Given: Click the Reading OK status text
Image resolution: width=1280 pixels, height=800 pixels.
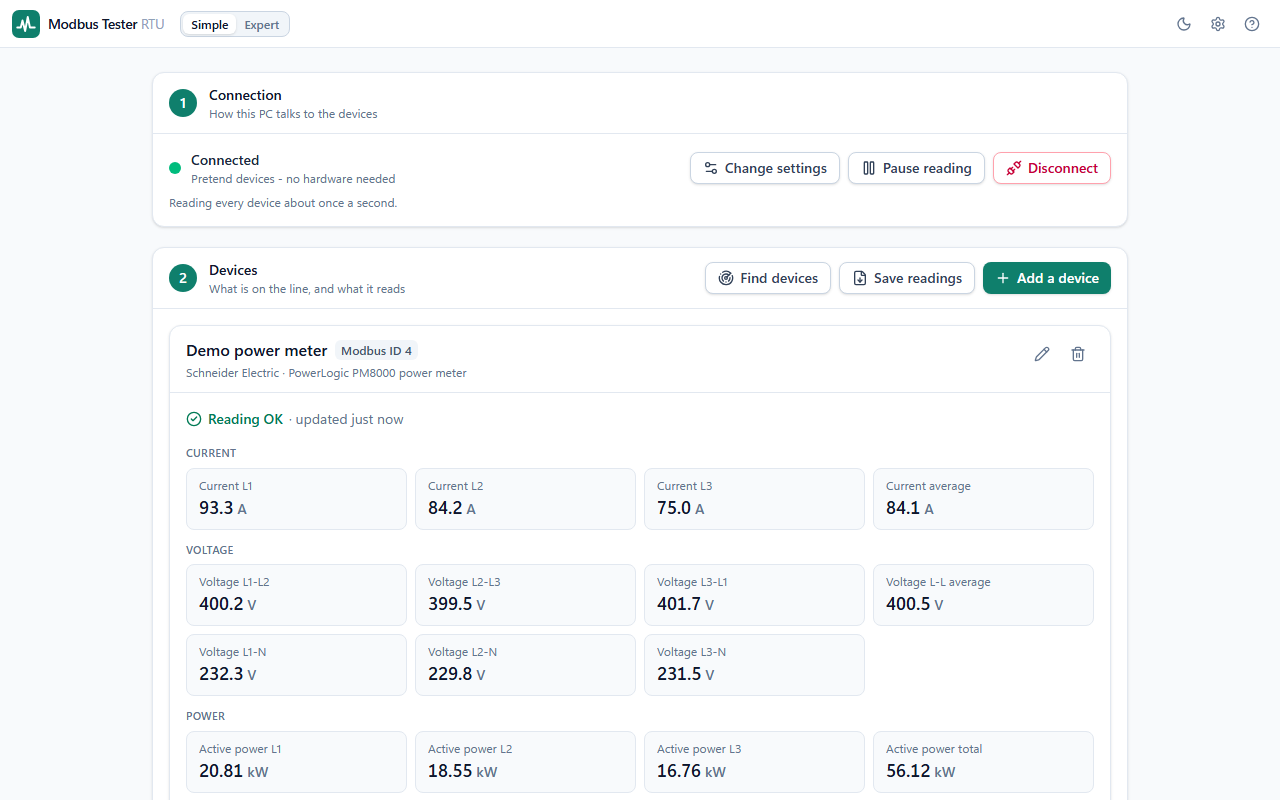Looking at the screenshot, I should 245,419.
